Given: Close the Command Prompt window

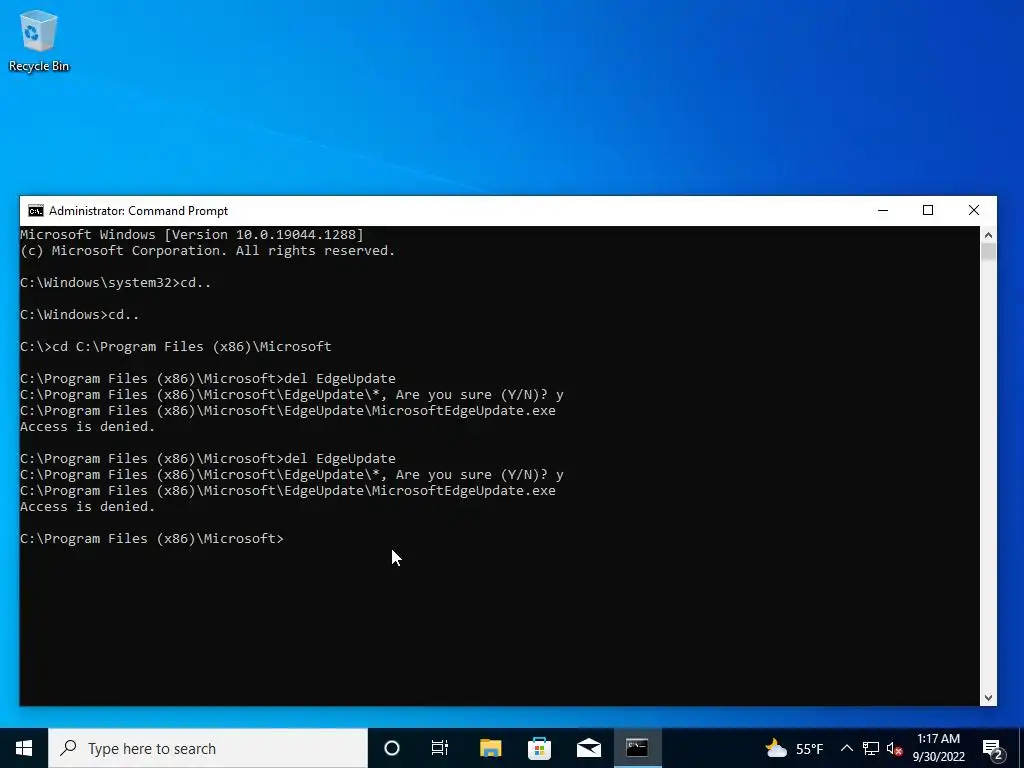Looking at the screenshot, I should pos(974,210).
